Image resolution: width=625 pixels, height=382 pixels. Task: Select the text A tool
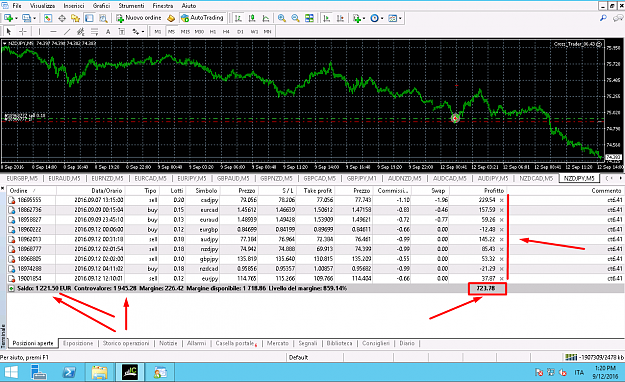pos(108,32)
